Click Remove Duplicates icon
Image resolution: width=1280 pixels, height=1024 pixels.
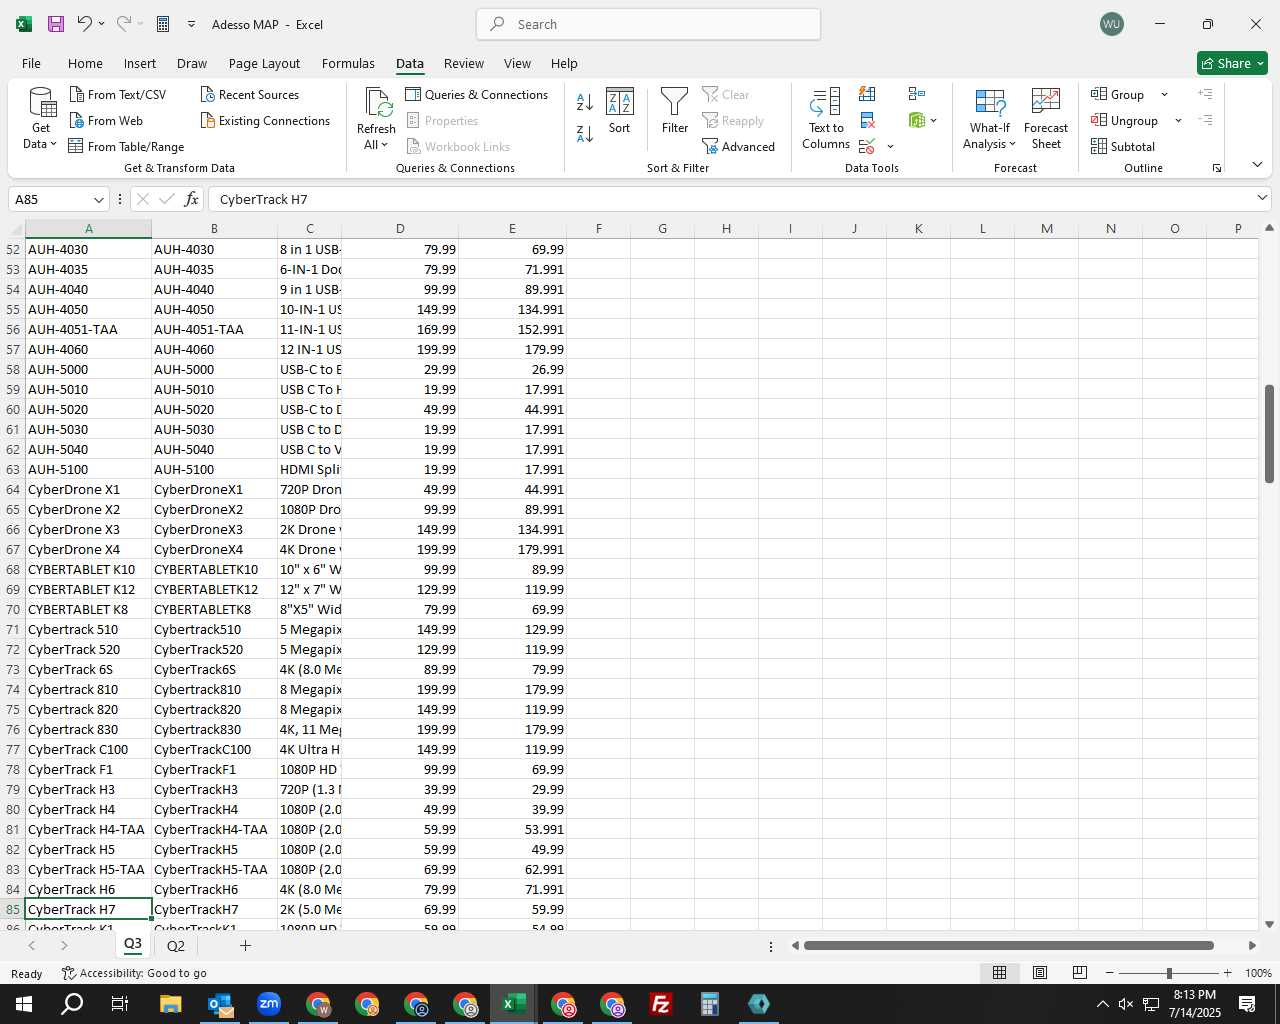coord(868,120)
